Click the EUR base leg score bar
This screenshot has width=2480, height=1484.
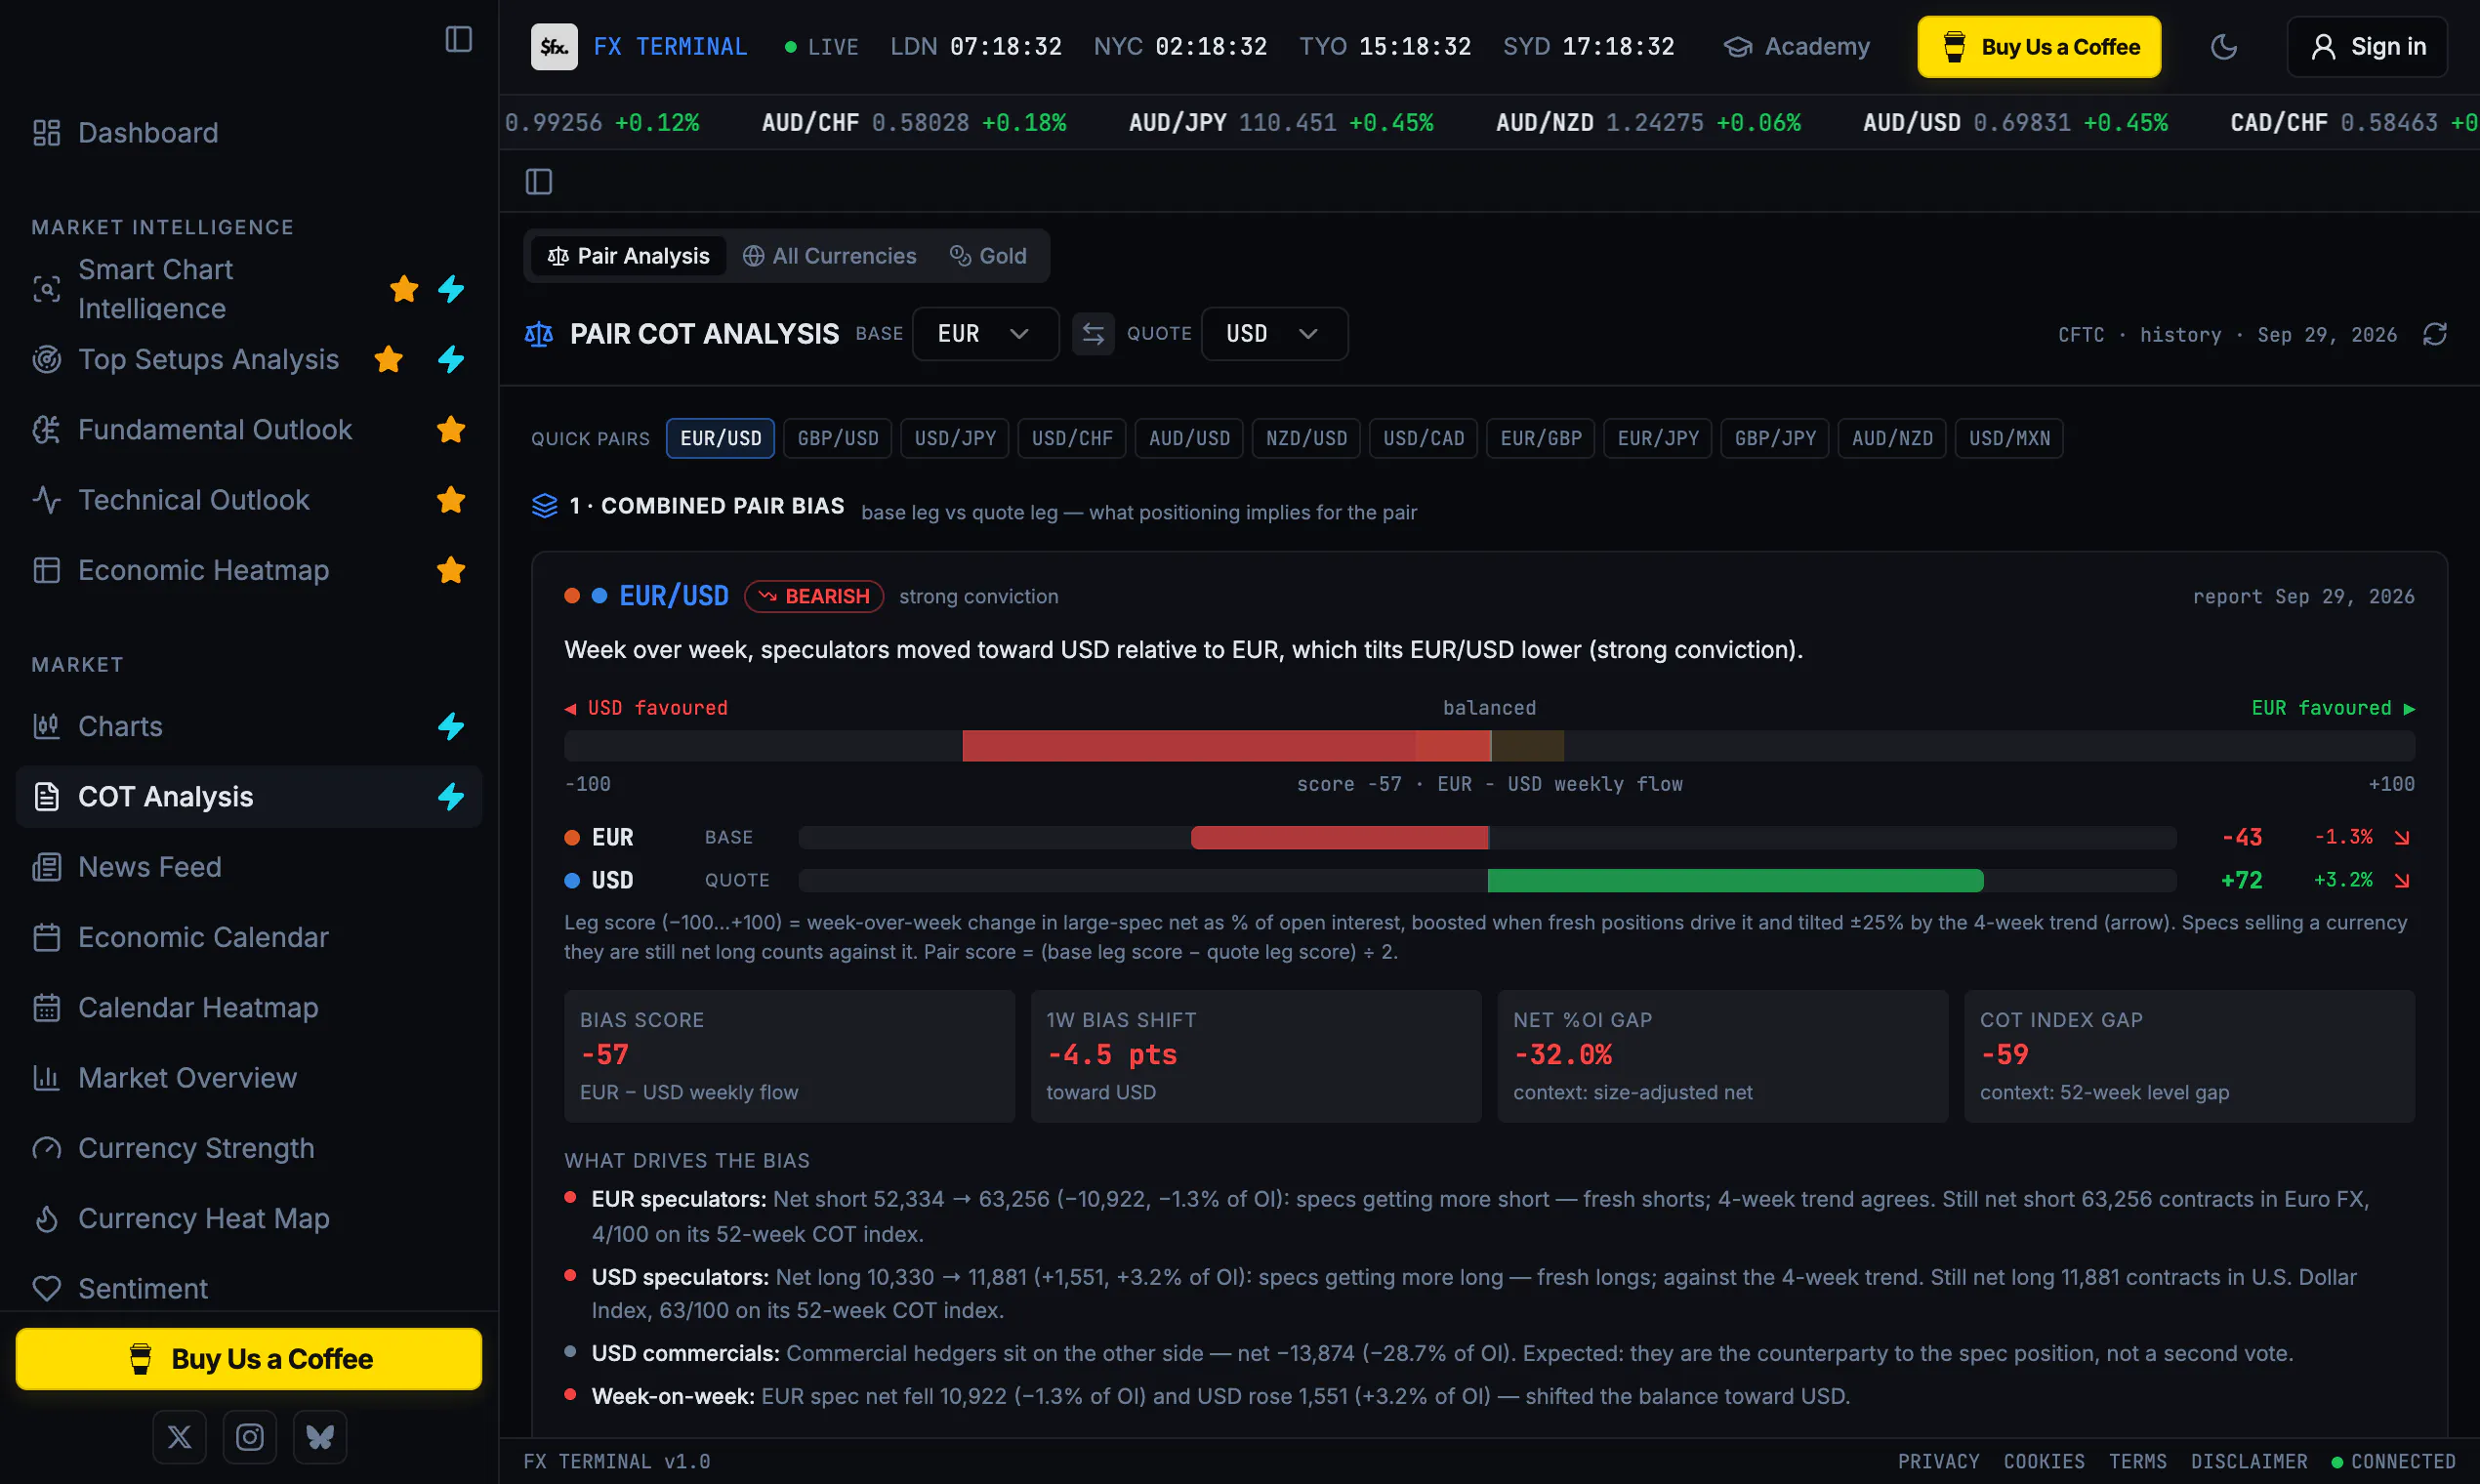coord(1487,838)
